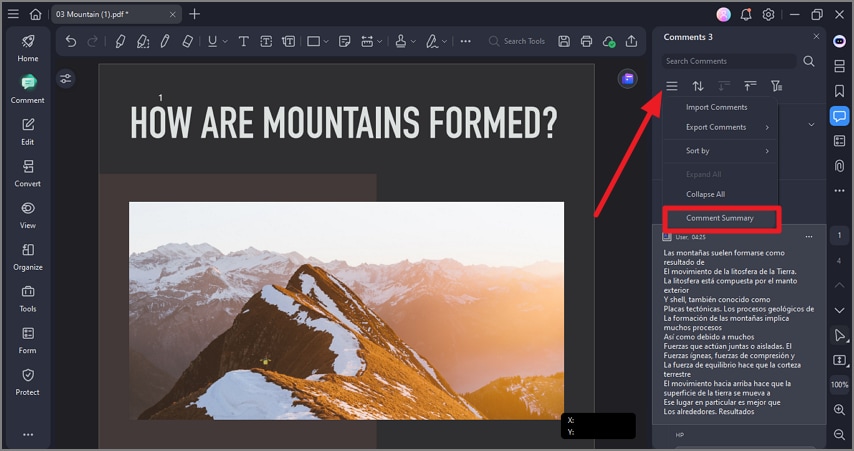Save the document
The height and width of the screenshot is (451, 854).
tap(564, 41)
